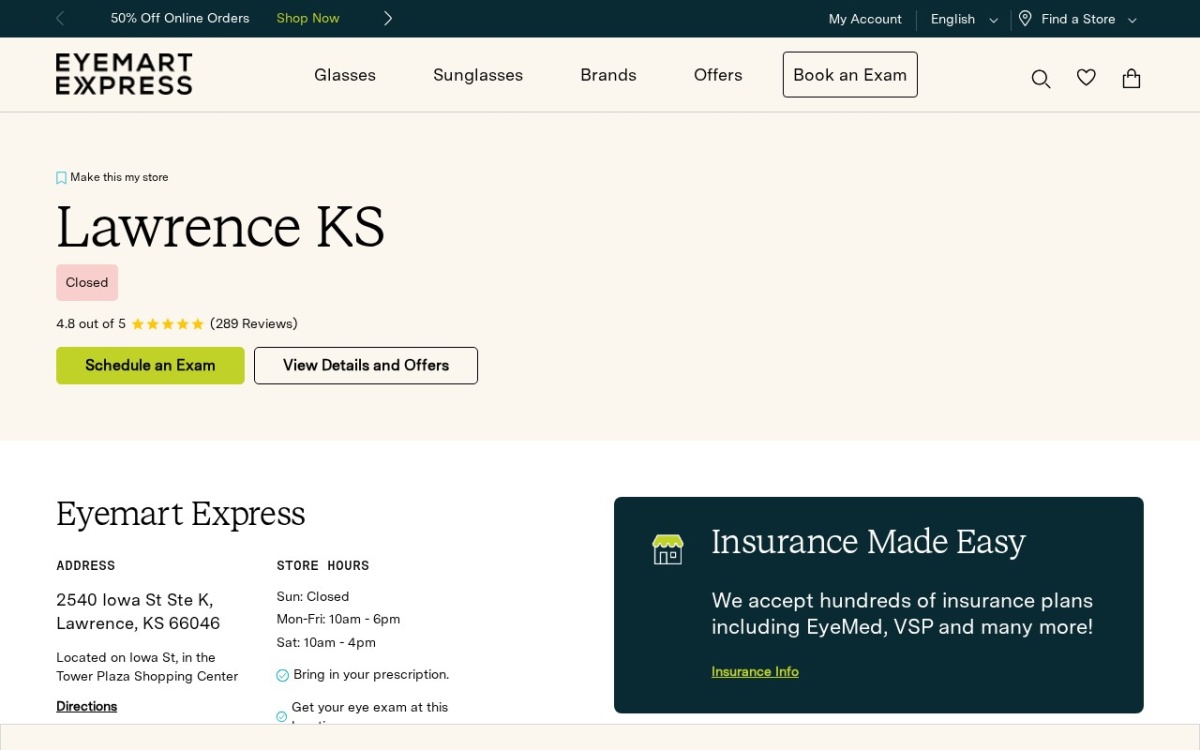Open the shopping bag icon
Screen dimensions: 1200x750
1131,78
